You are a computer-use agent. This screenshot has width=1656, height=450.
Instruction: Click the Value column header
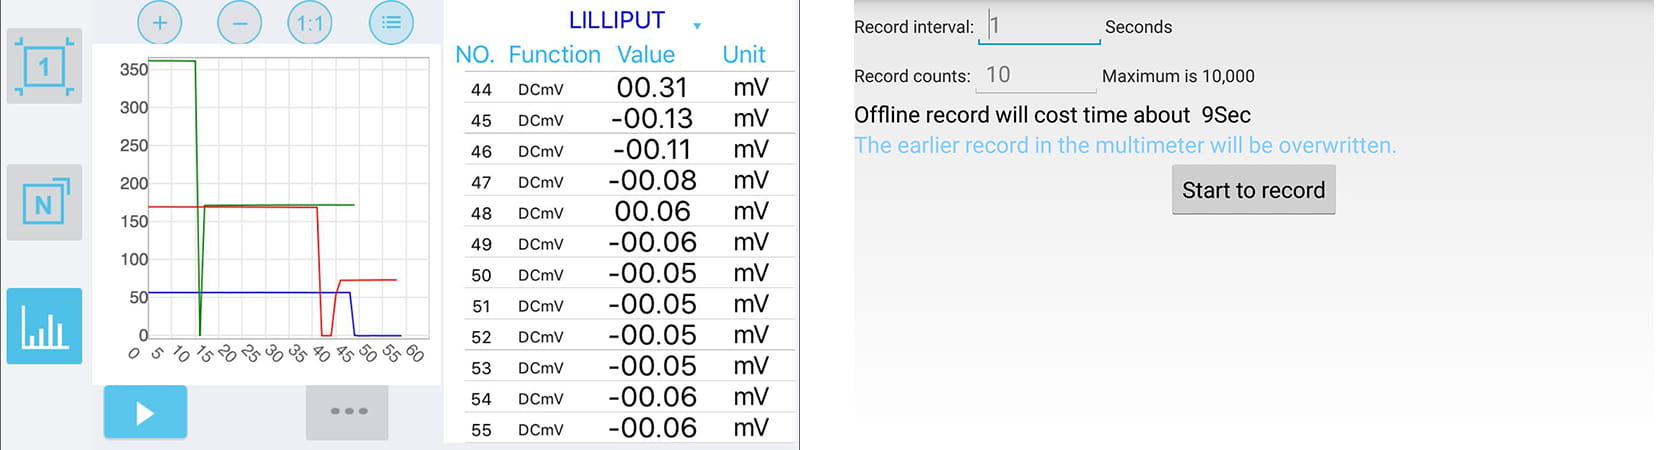coord(645,55)
